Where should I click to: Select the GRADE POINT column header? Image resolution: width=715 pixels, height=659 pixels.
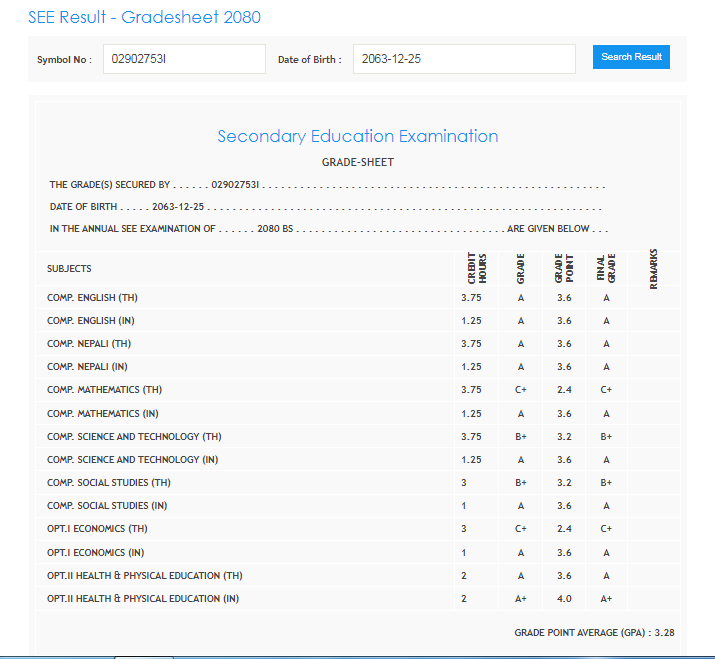pyautogui.click(x=564, y=269)
